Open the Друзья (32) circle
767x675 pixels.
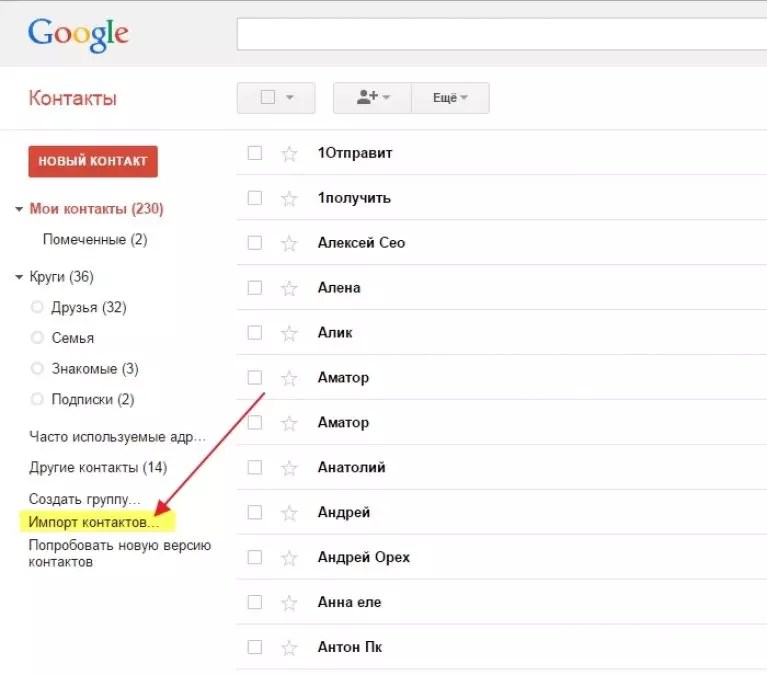coord(89,308)
